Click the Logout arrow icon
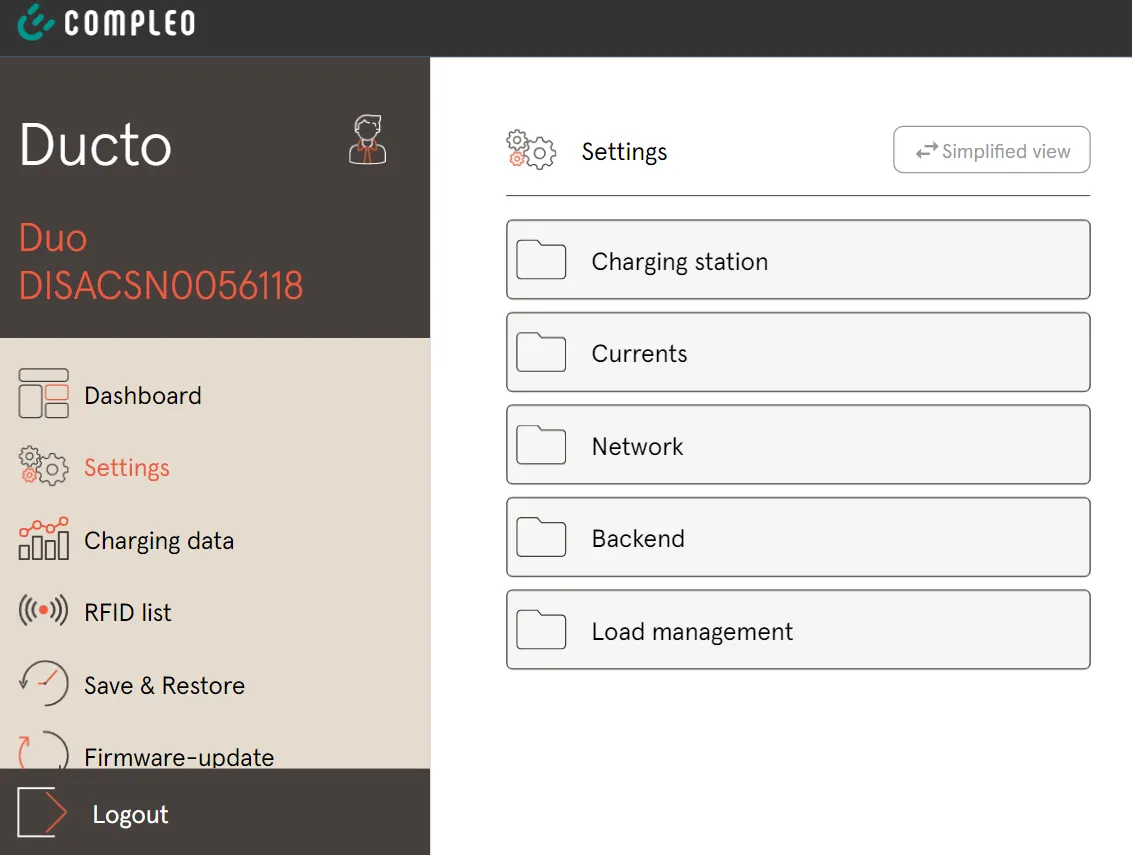 pyautogui.click(x=42, y=812)
